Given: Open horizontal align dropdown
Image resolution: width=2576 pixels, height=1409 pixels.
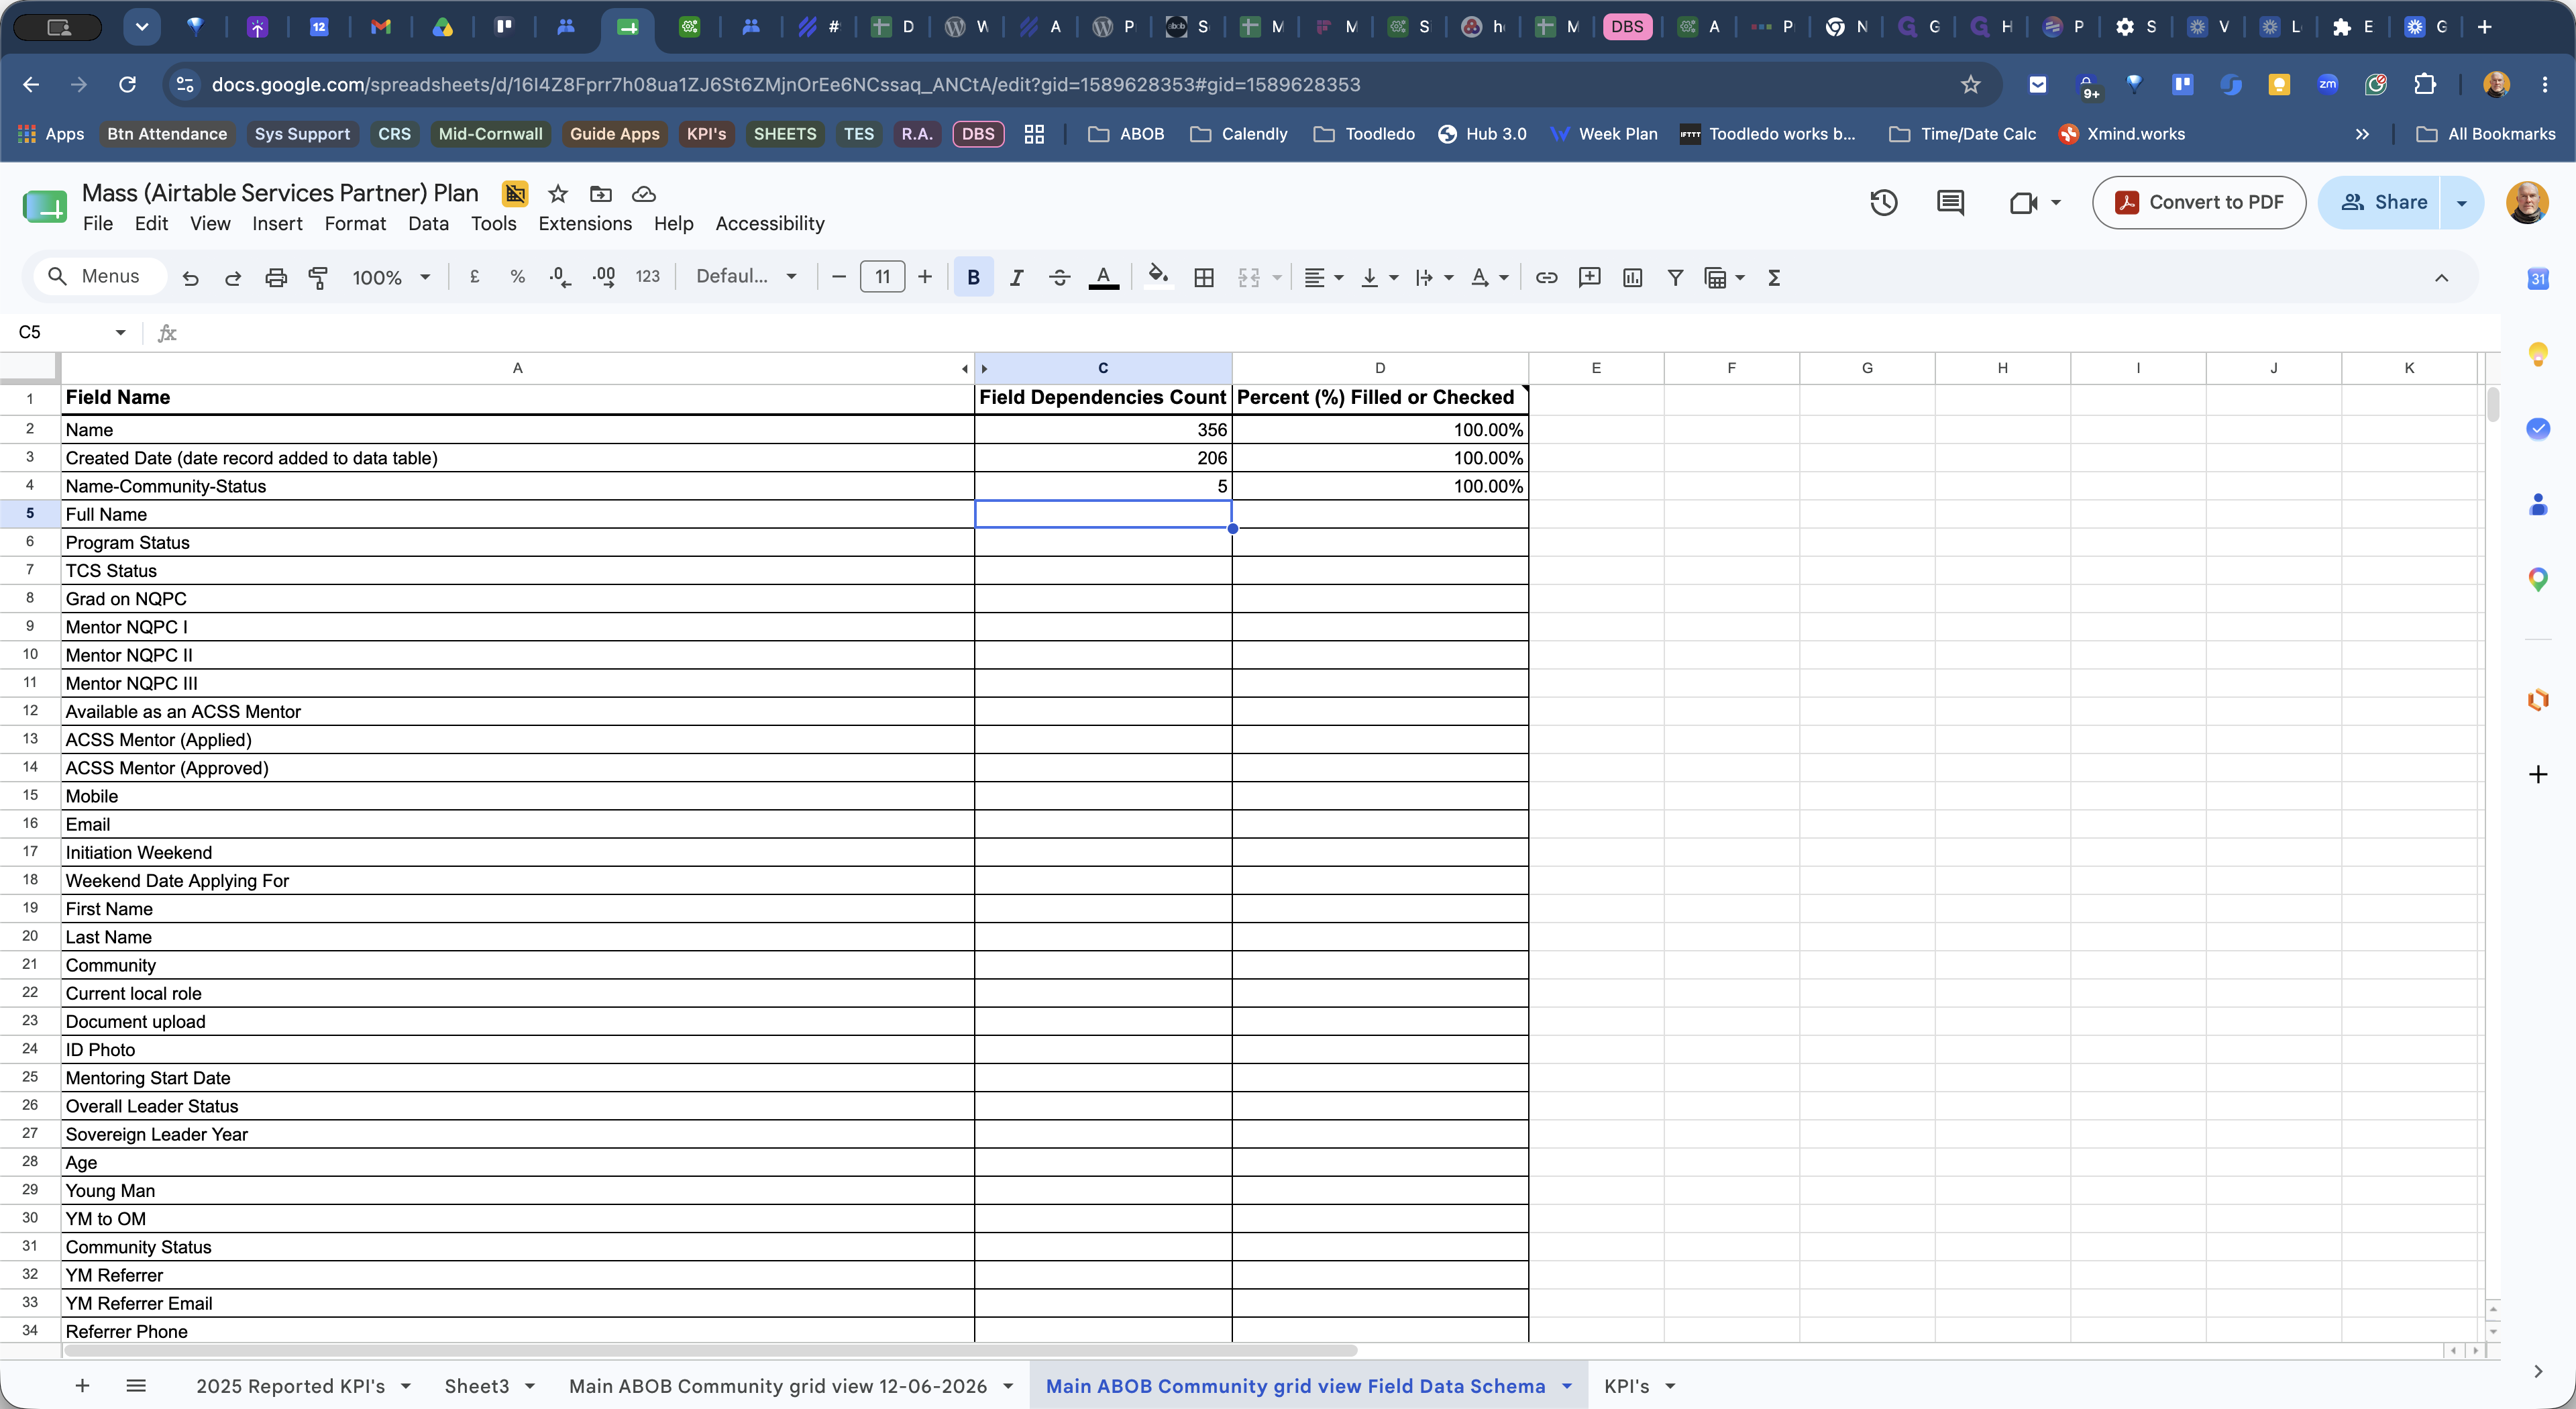Looking at the screenshot, I should point(1323,278).
